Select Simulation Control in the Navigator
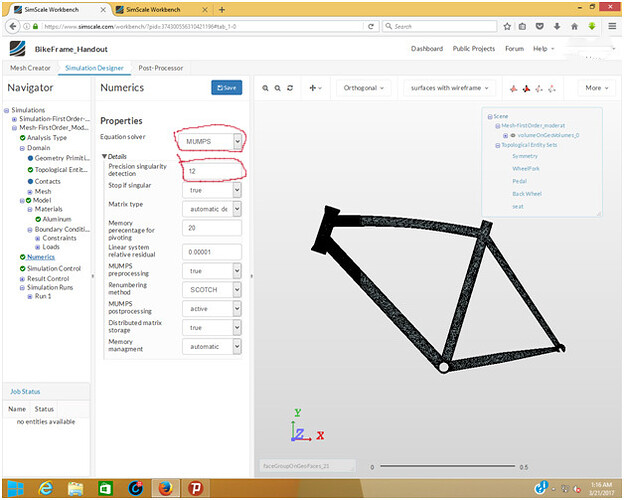The width and height of the screenshot is (624, 500). point(54,269)
